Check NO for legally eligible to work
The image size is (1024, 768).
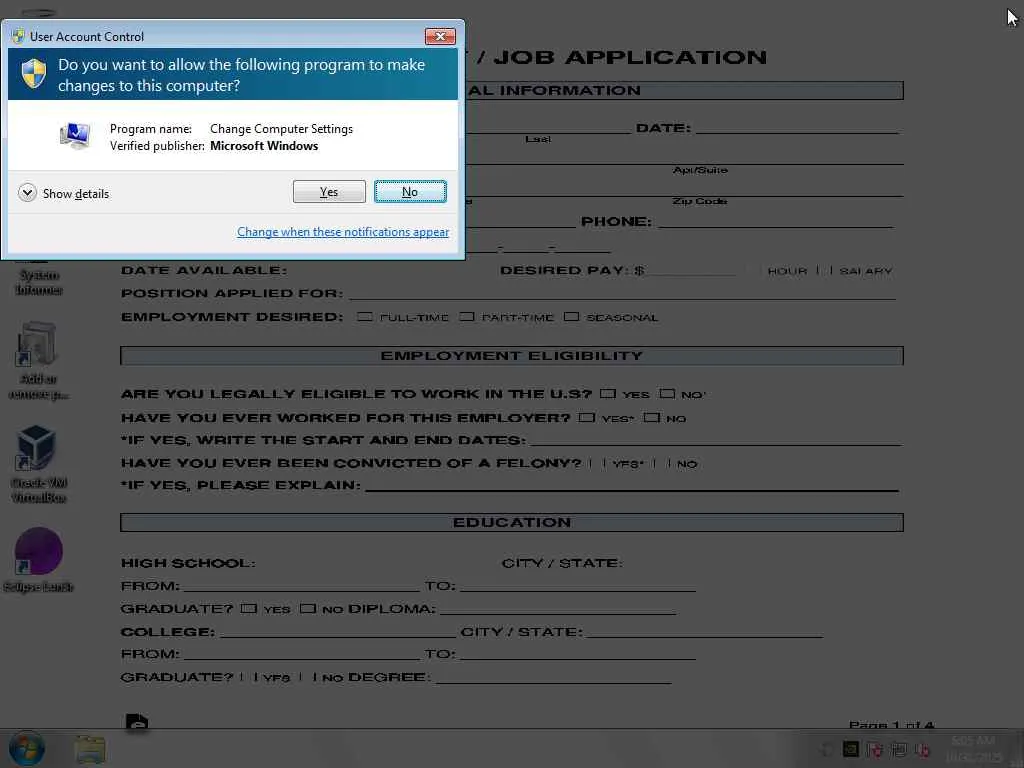coord(667,394)
